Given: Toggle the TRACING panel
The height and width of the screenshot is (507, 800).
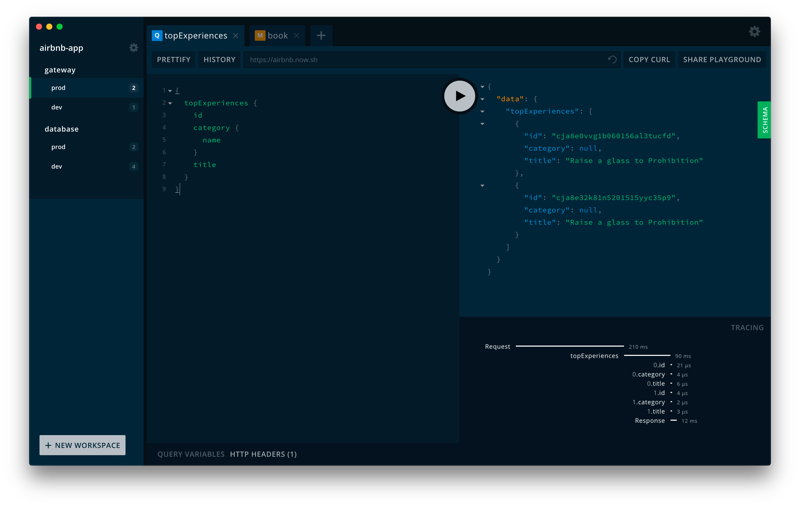Looking at the screenshot, I should pyautogui.click(x=747, y=327).
